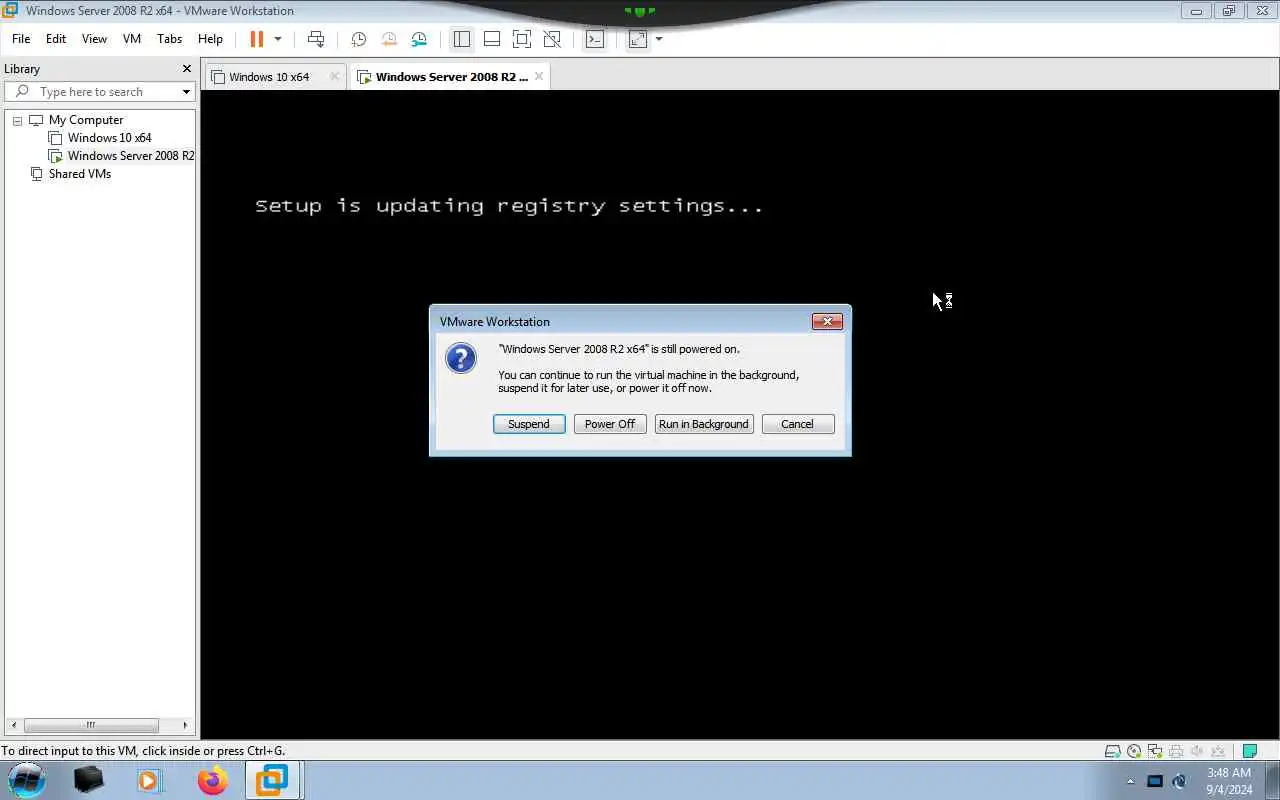
Task: Click the hard disk status bar icon
Action: pos(1112,751)
